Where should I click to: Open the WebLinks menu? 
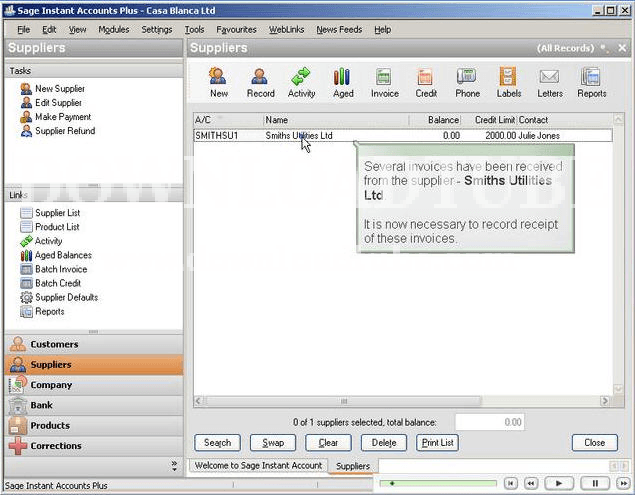click(x=286, y=30)
